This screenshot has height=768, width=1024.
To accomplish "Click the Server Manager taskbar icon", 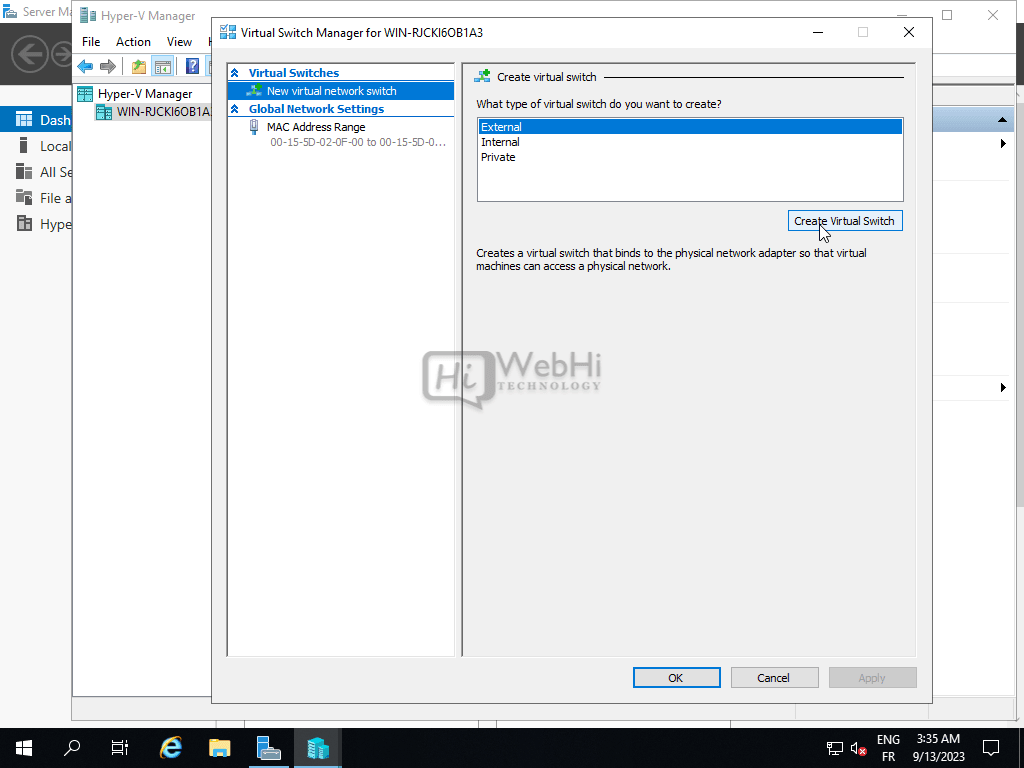I will pos(268,747).
